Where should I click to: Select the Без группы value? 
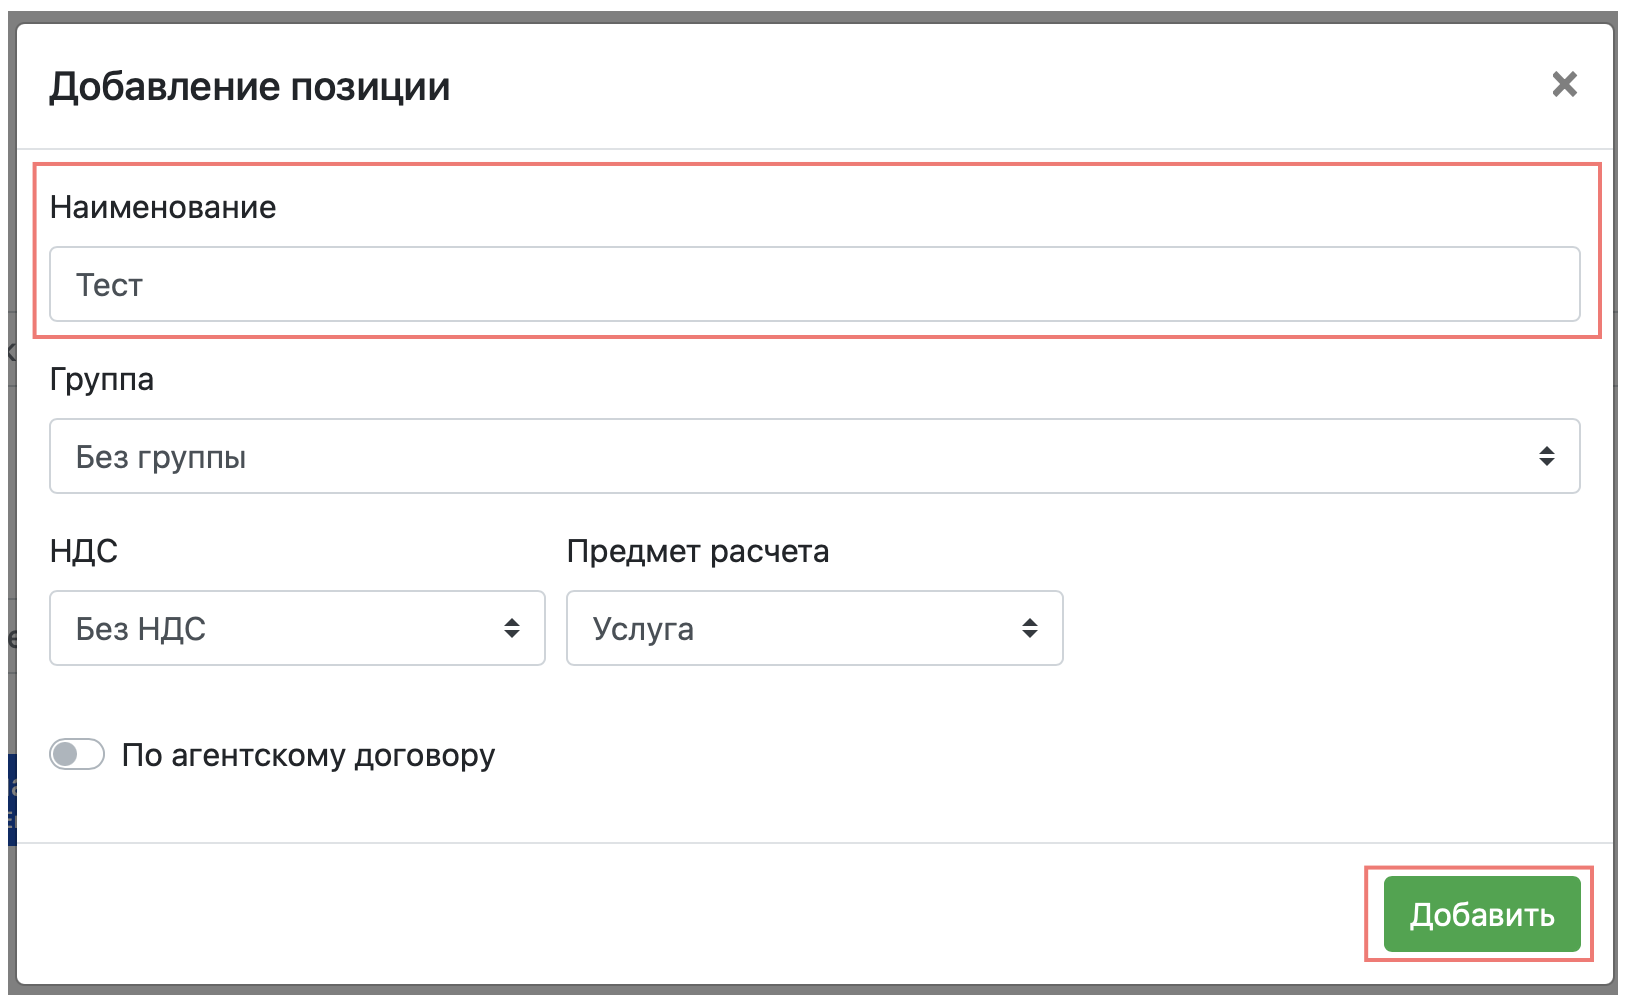coord(161,457)
